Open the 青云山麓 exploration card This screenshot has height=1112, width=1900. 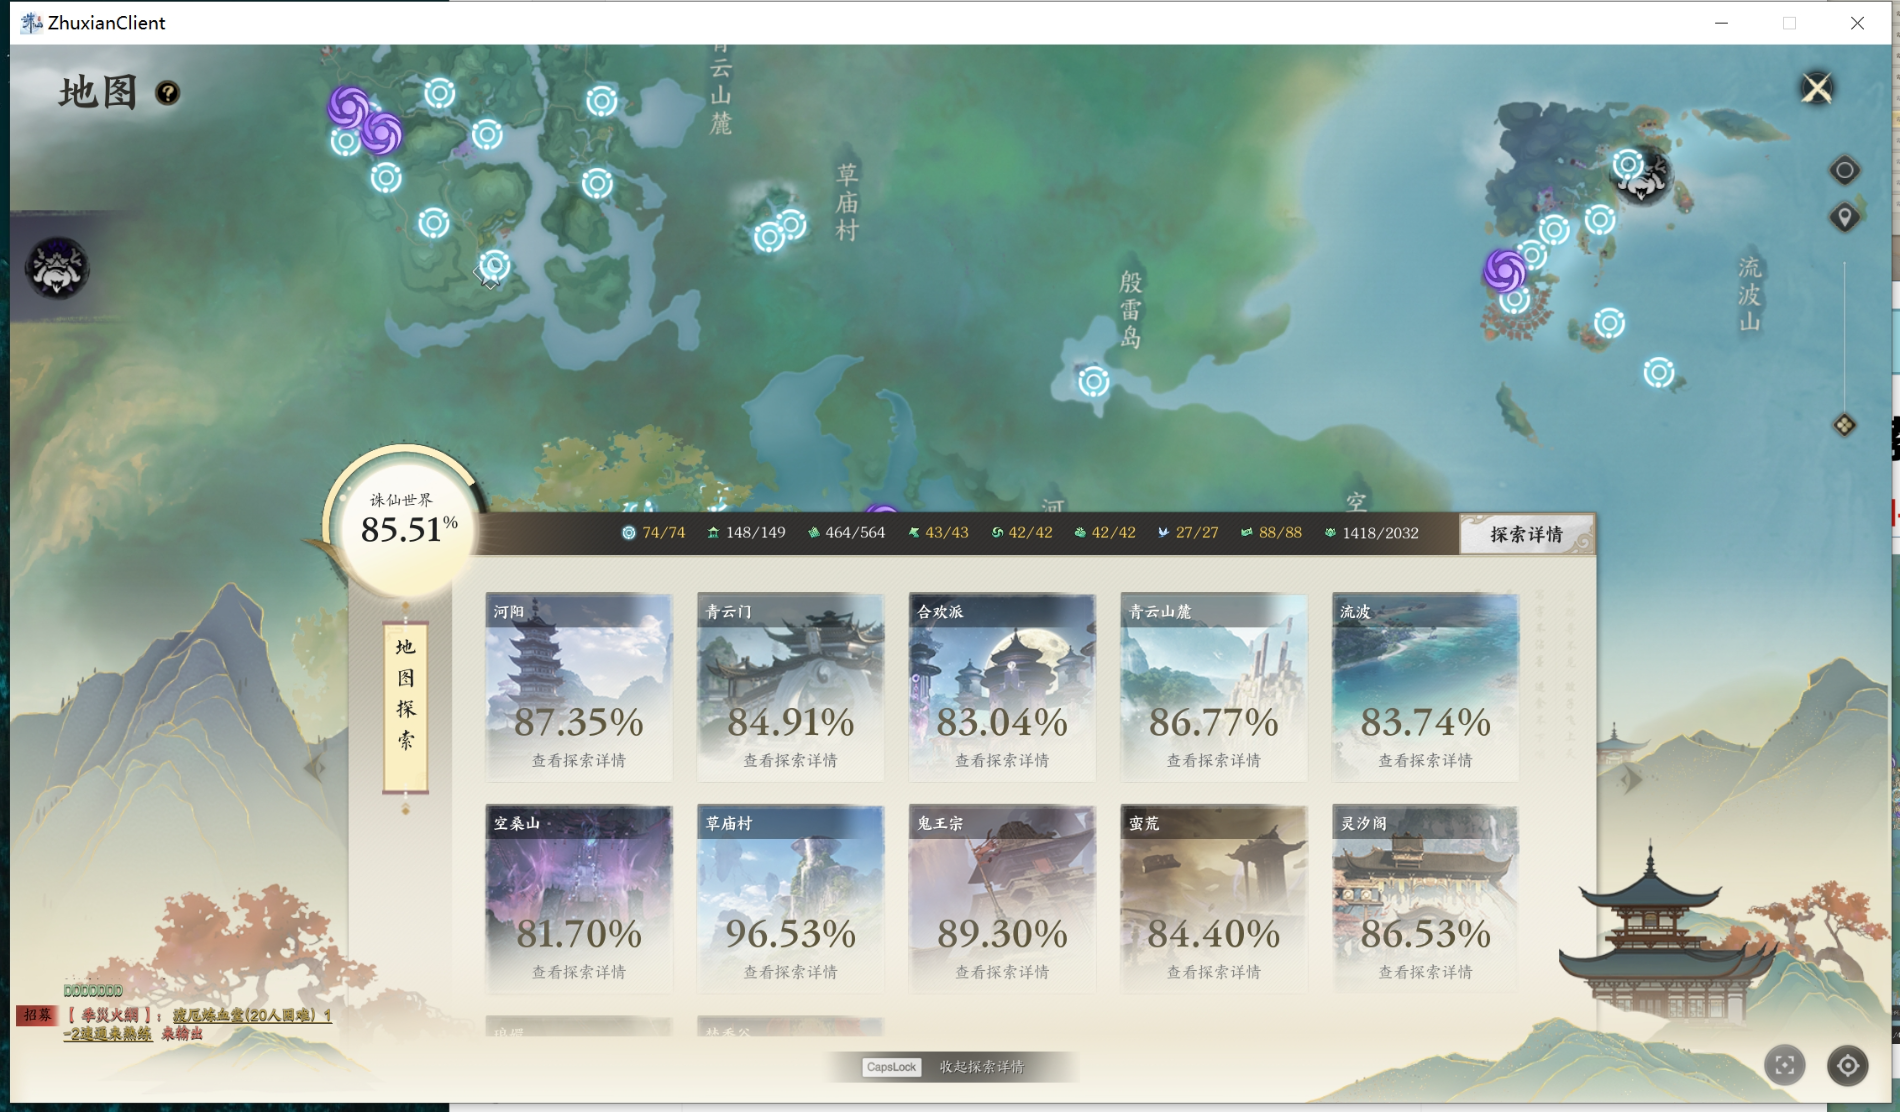pyautogui.click(x=1214, y=687)
